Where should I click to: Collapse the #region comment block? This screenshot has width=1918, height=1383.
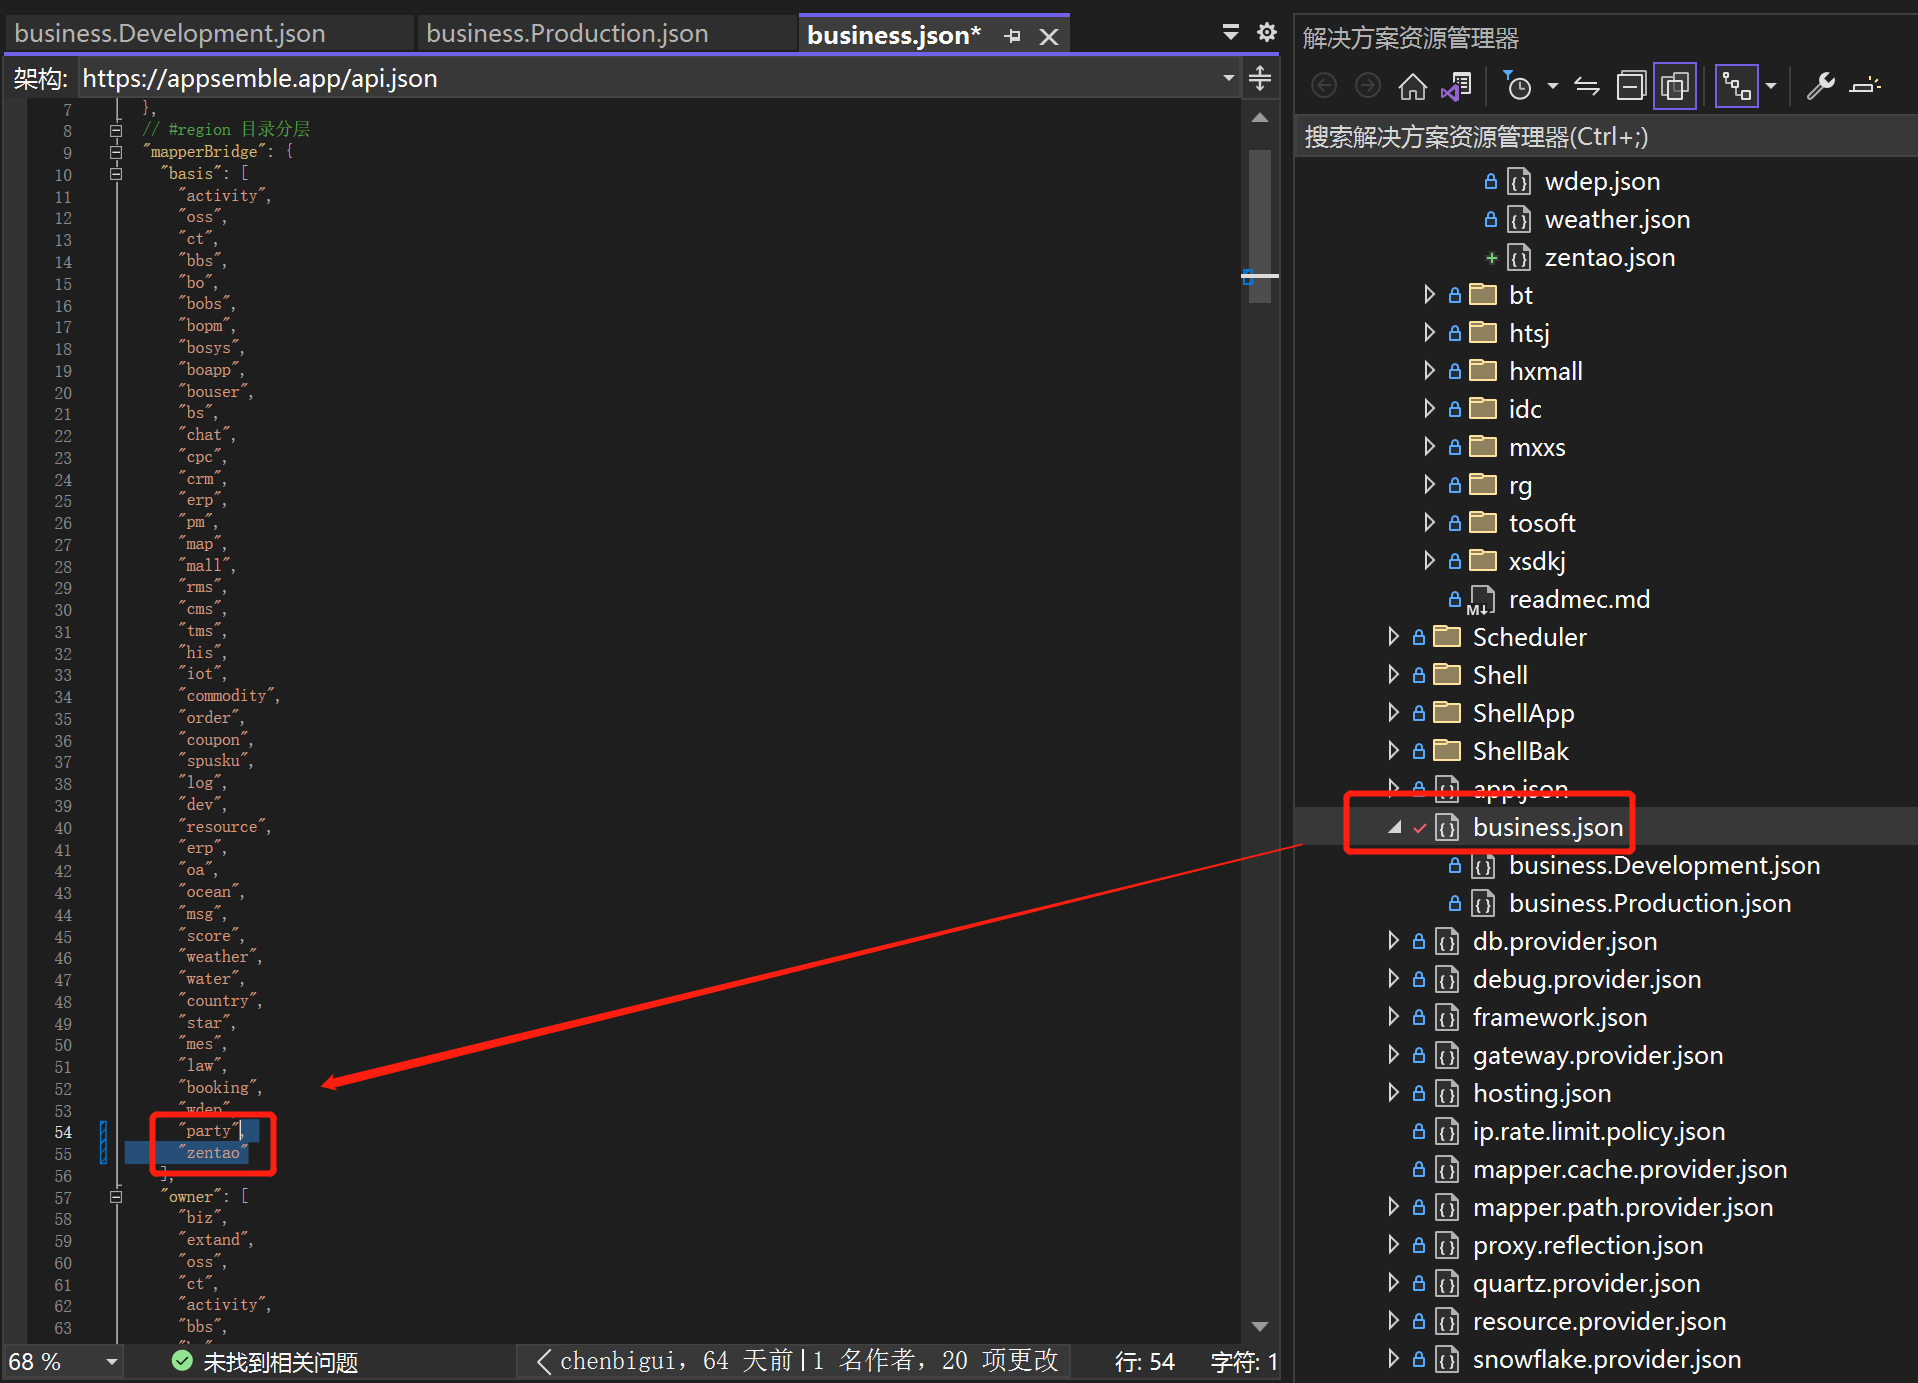coord(116,130)
